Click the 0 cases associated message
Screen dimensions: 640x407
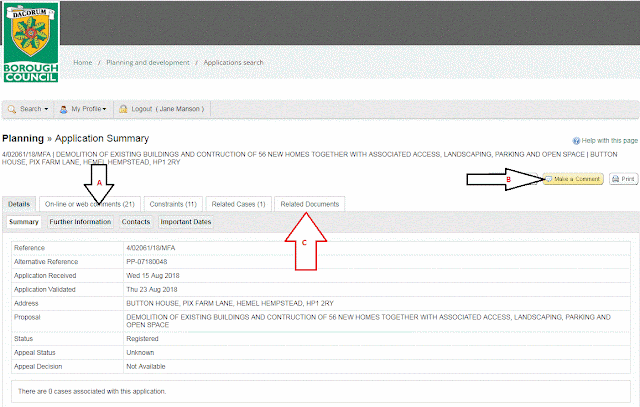tap(92, 391)
